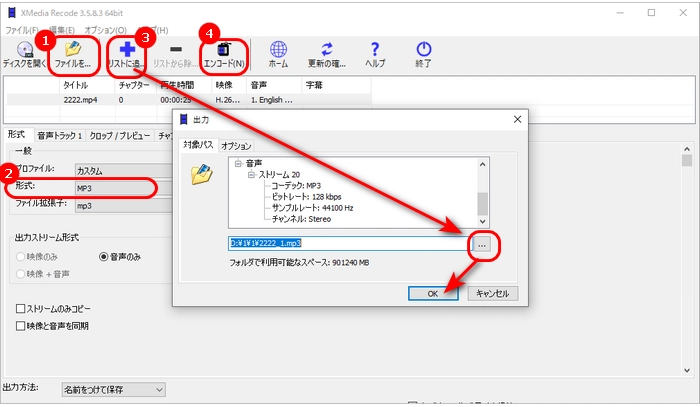
Task: Collapse the ストリーム 20 tree node
Action: 251,174
